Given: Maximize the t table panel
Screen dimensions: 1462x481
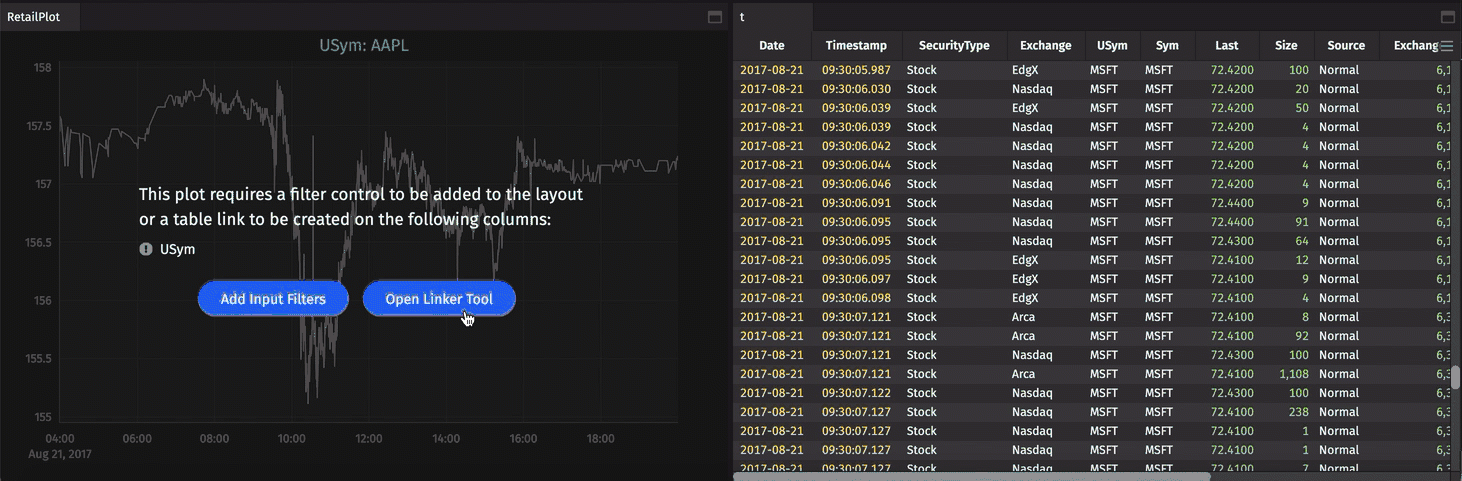Looking at the screenshot, I should 1447,17.
